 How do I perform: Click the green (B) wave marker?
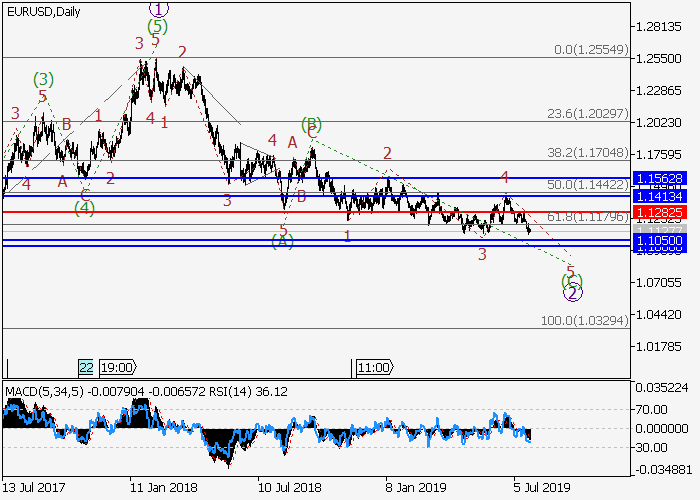312,125
